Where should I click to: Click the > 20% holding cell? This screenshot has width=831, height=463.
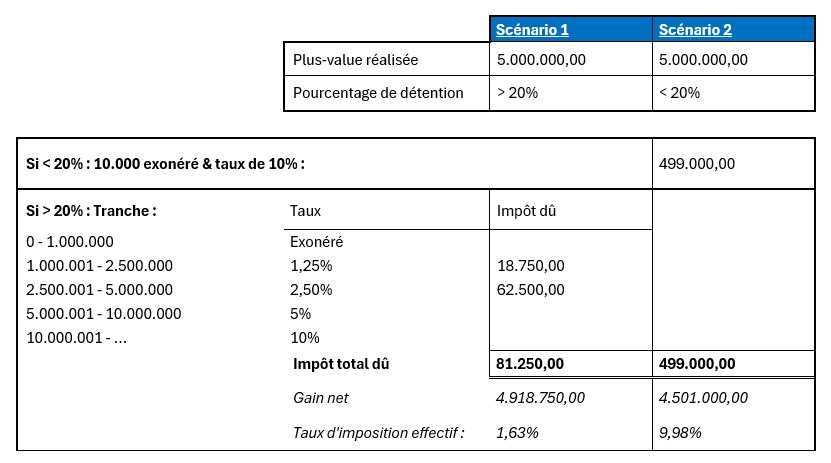(x=517, y=93)
